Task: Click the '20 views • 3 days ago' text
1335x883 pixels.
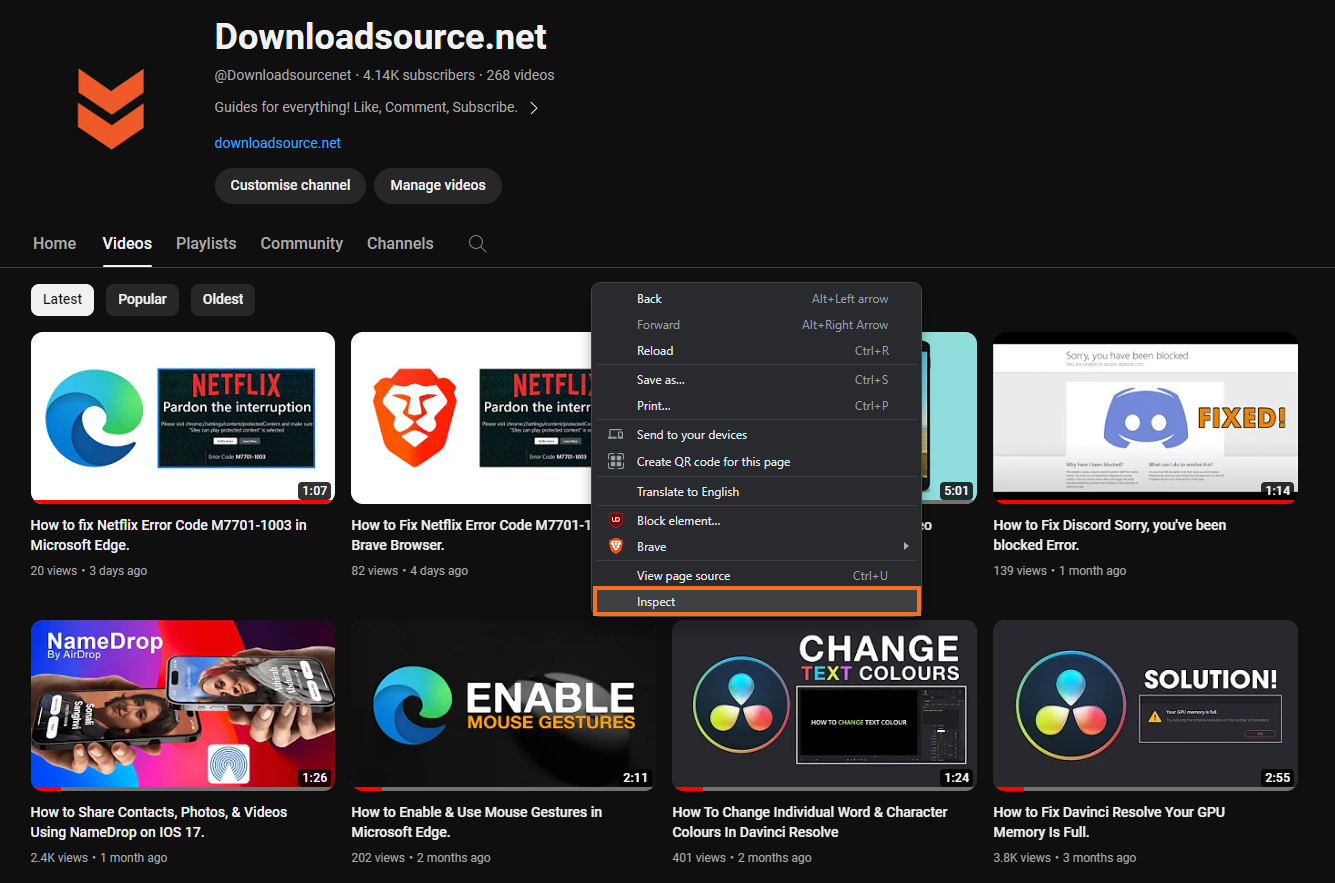Action: coord(89,571)
